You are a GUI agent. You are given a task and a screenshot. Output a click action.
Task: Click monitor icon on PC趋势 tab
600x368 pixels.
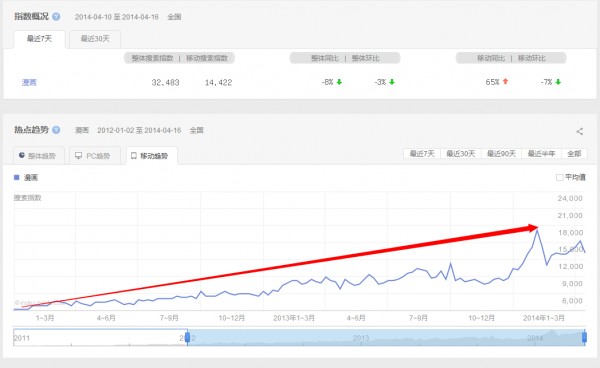click(x=78, y=155)
